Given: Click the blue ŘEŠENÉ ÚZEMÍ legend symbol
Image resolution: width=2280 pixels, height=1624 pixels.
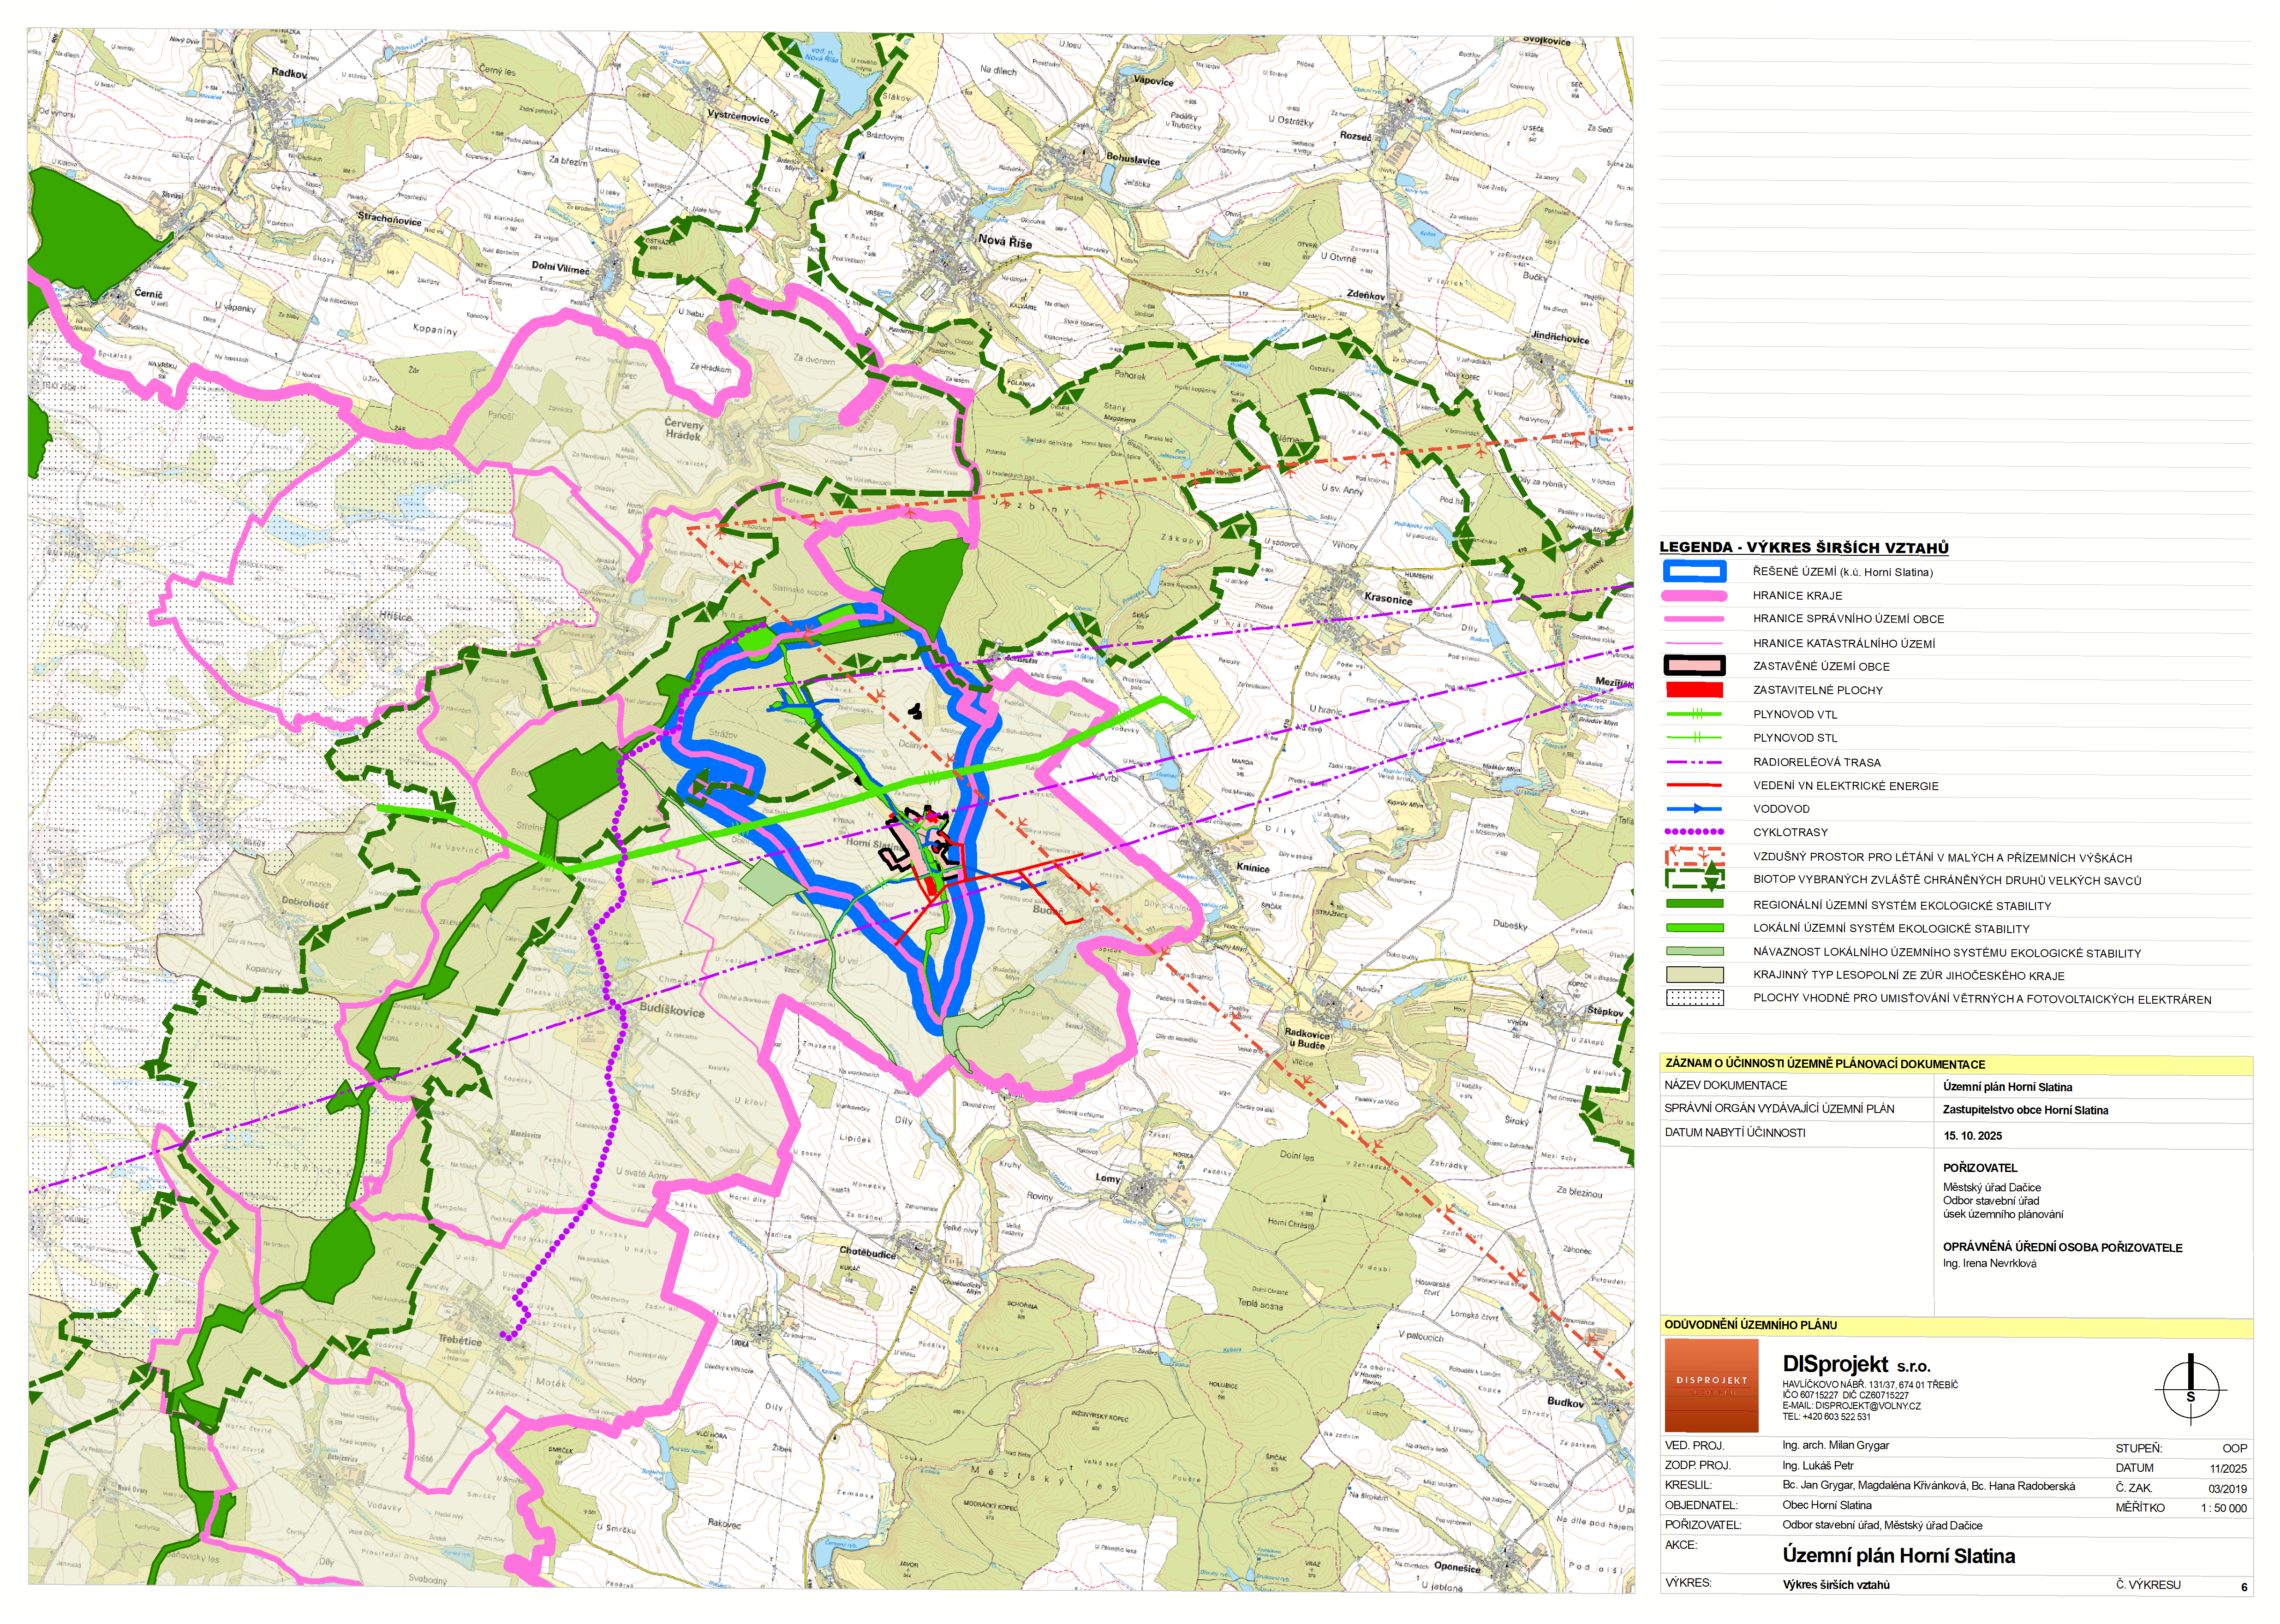Looking at the screenshot, I should click(x=1694, y=572).
